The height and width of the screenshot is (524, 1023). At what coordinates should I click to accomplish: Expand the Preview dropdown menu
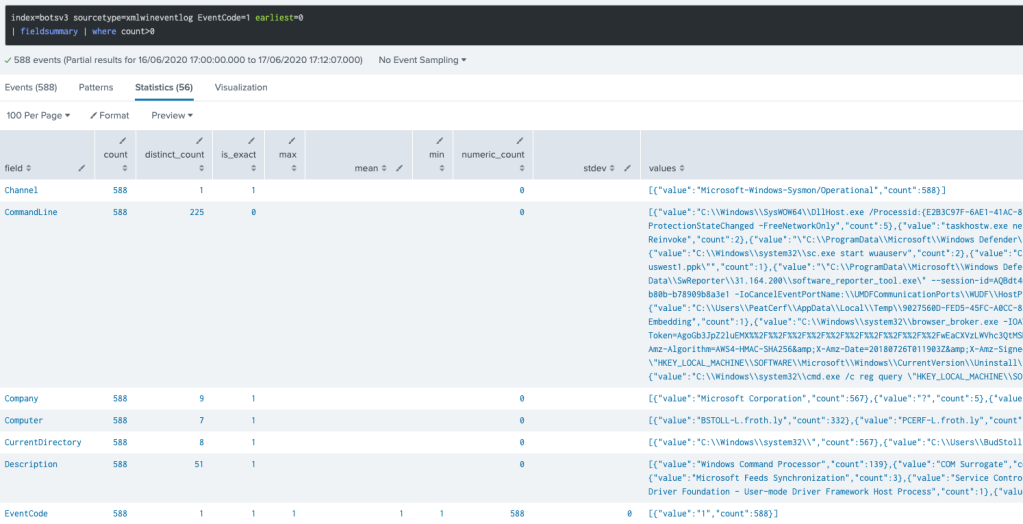click(172, 115)
